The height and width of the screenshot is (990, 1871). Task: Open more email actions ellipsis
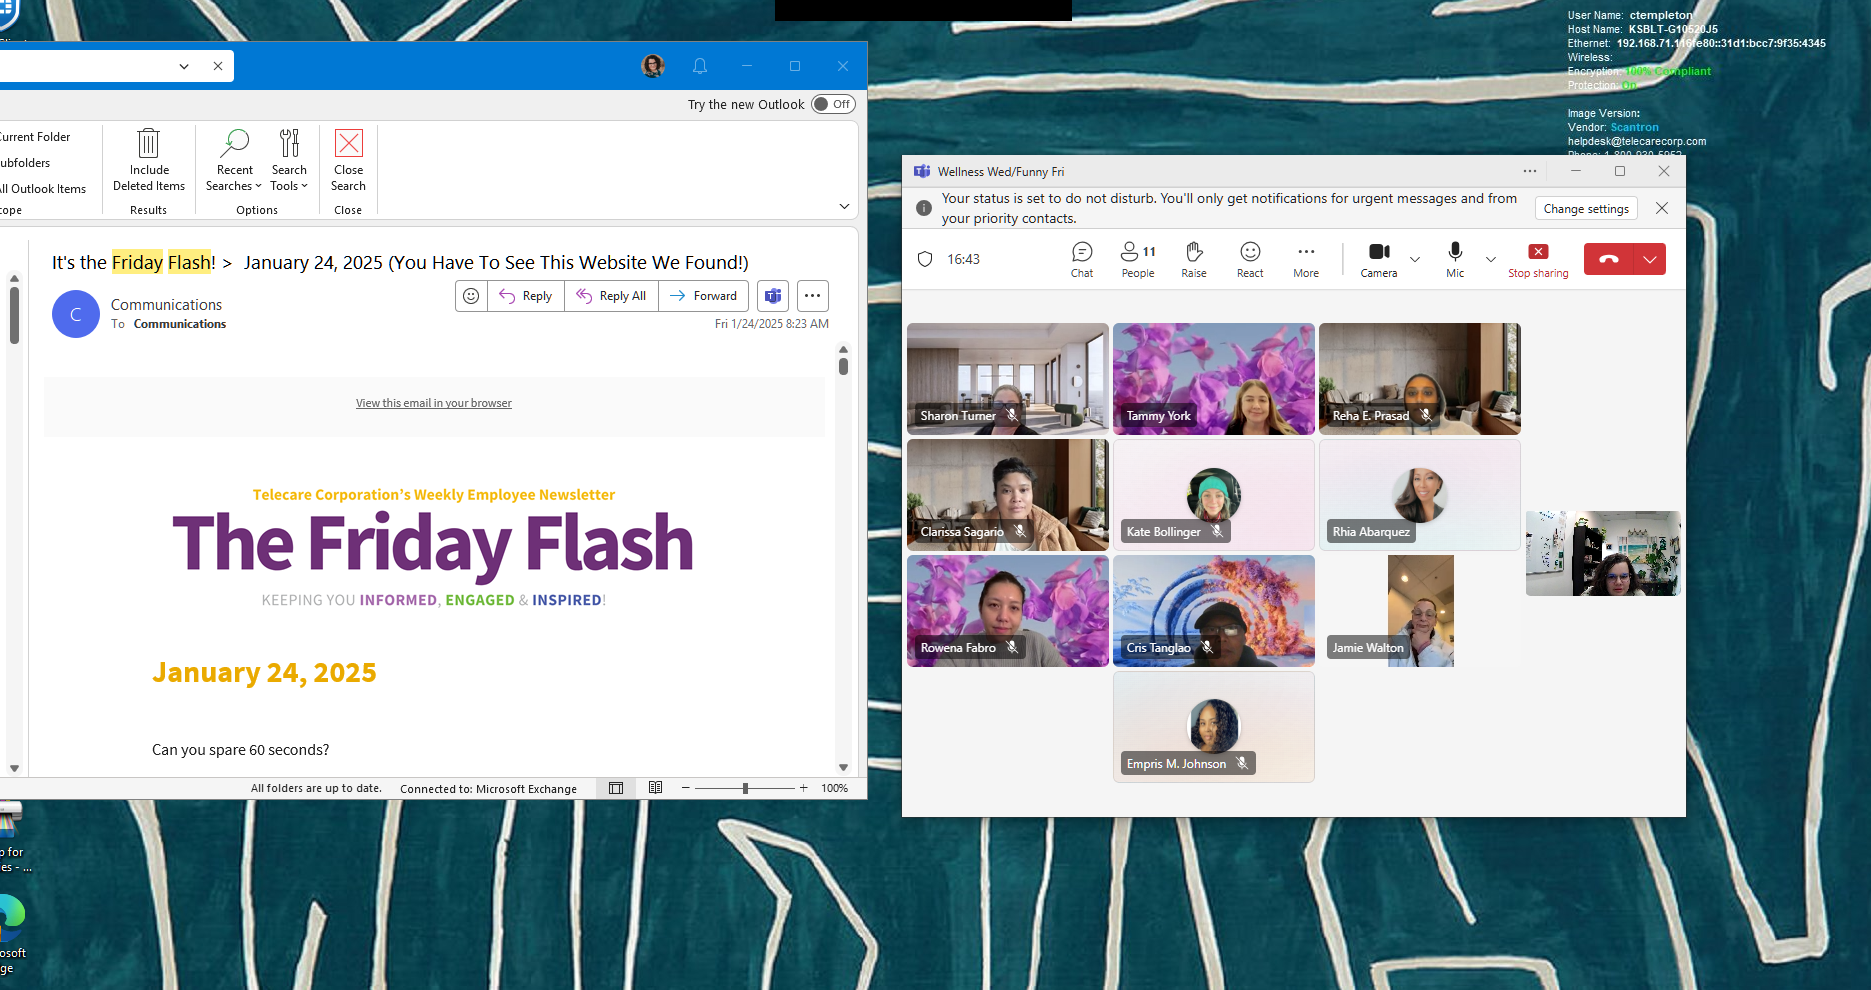(x=812, y=296)
